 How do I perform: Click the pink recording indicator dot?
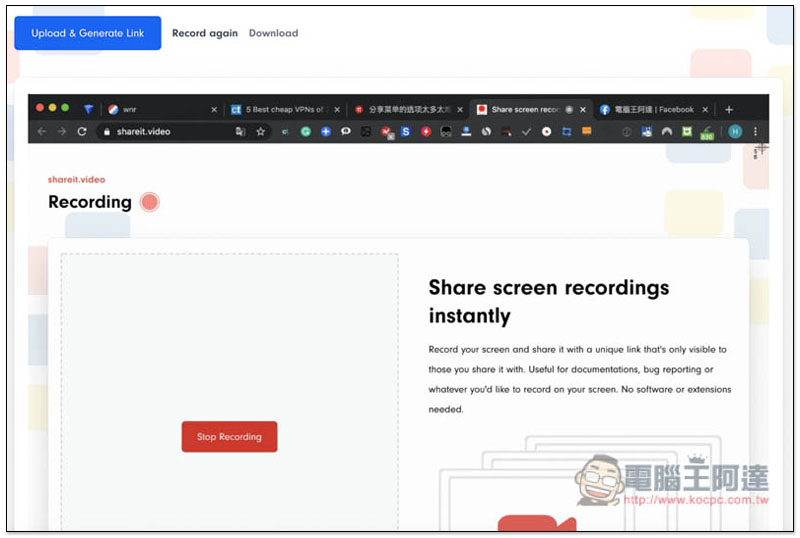[149, 202]
